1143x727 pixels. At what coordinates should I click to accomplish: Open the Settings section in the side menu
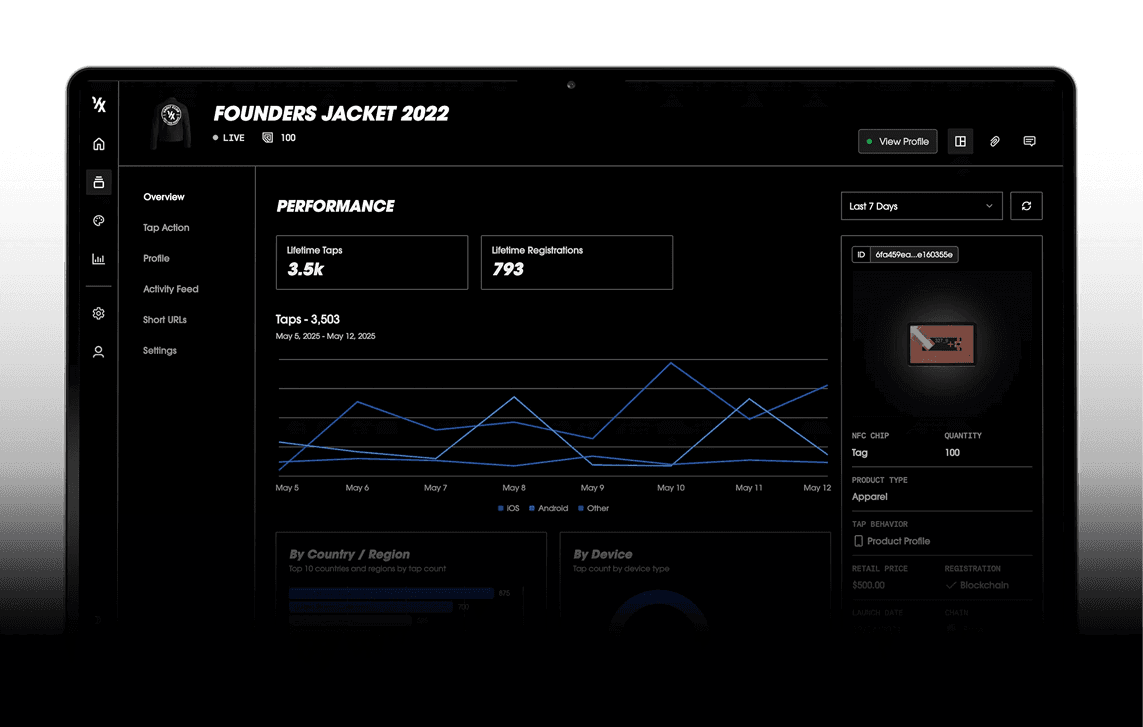click(160, 351)
